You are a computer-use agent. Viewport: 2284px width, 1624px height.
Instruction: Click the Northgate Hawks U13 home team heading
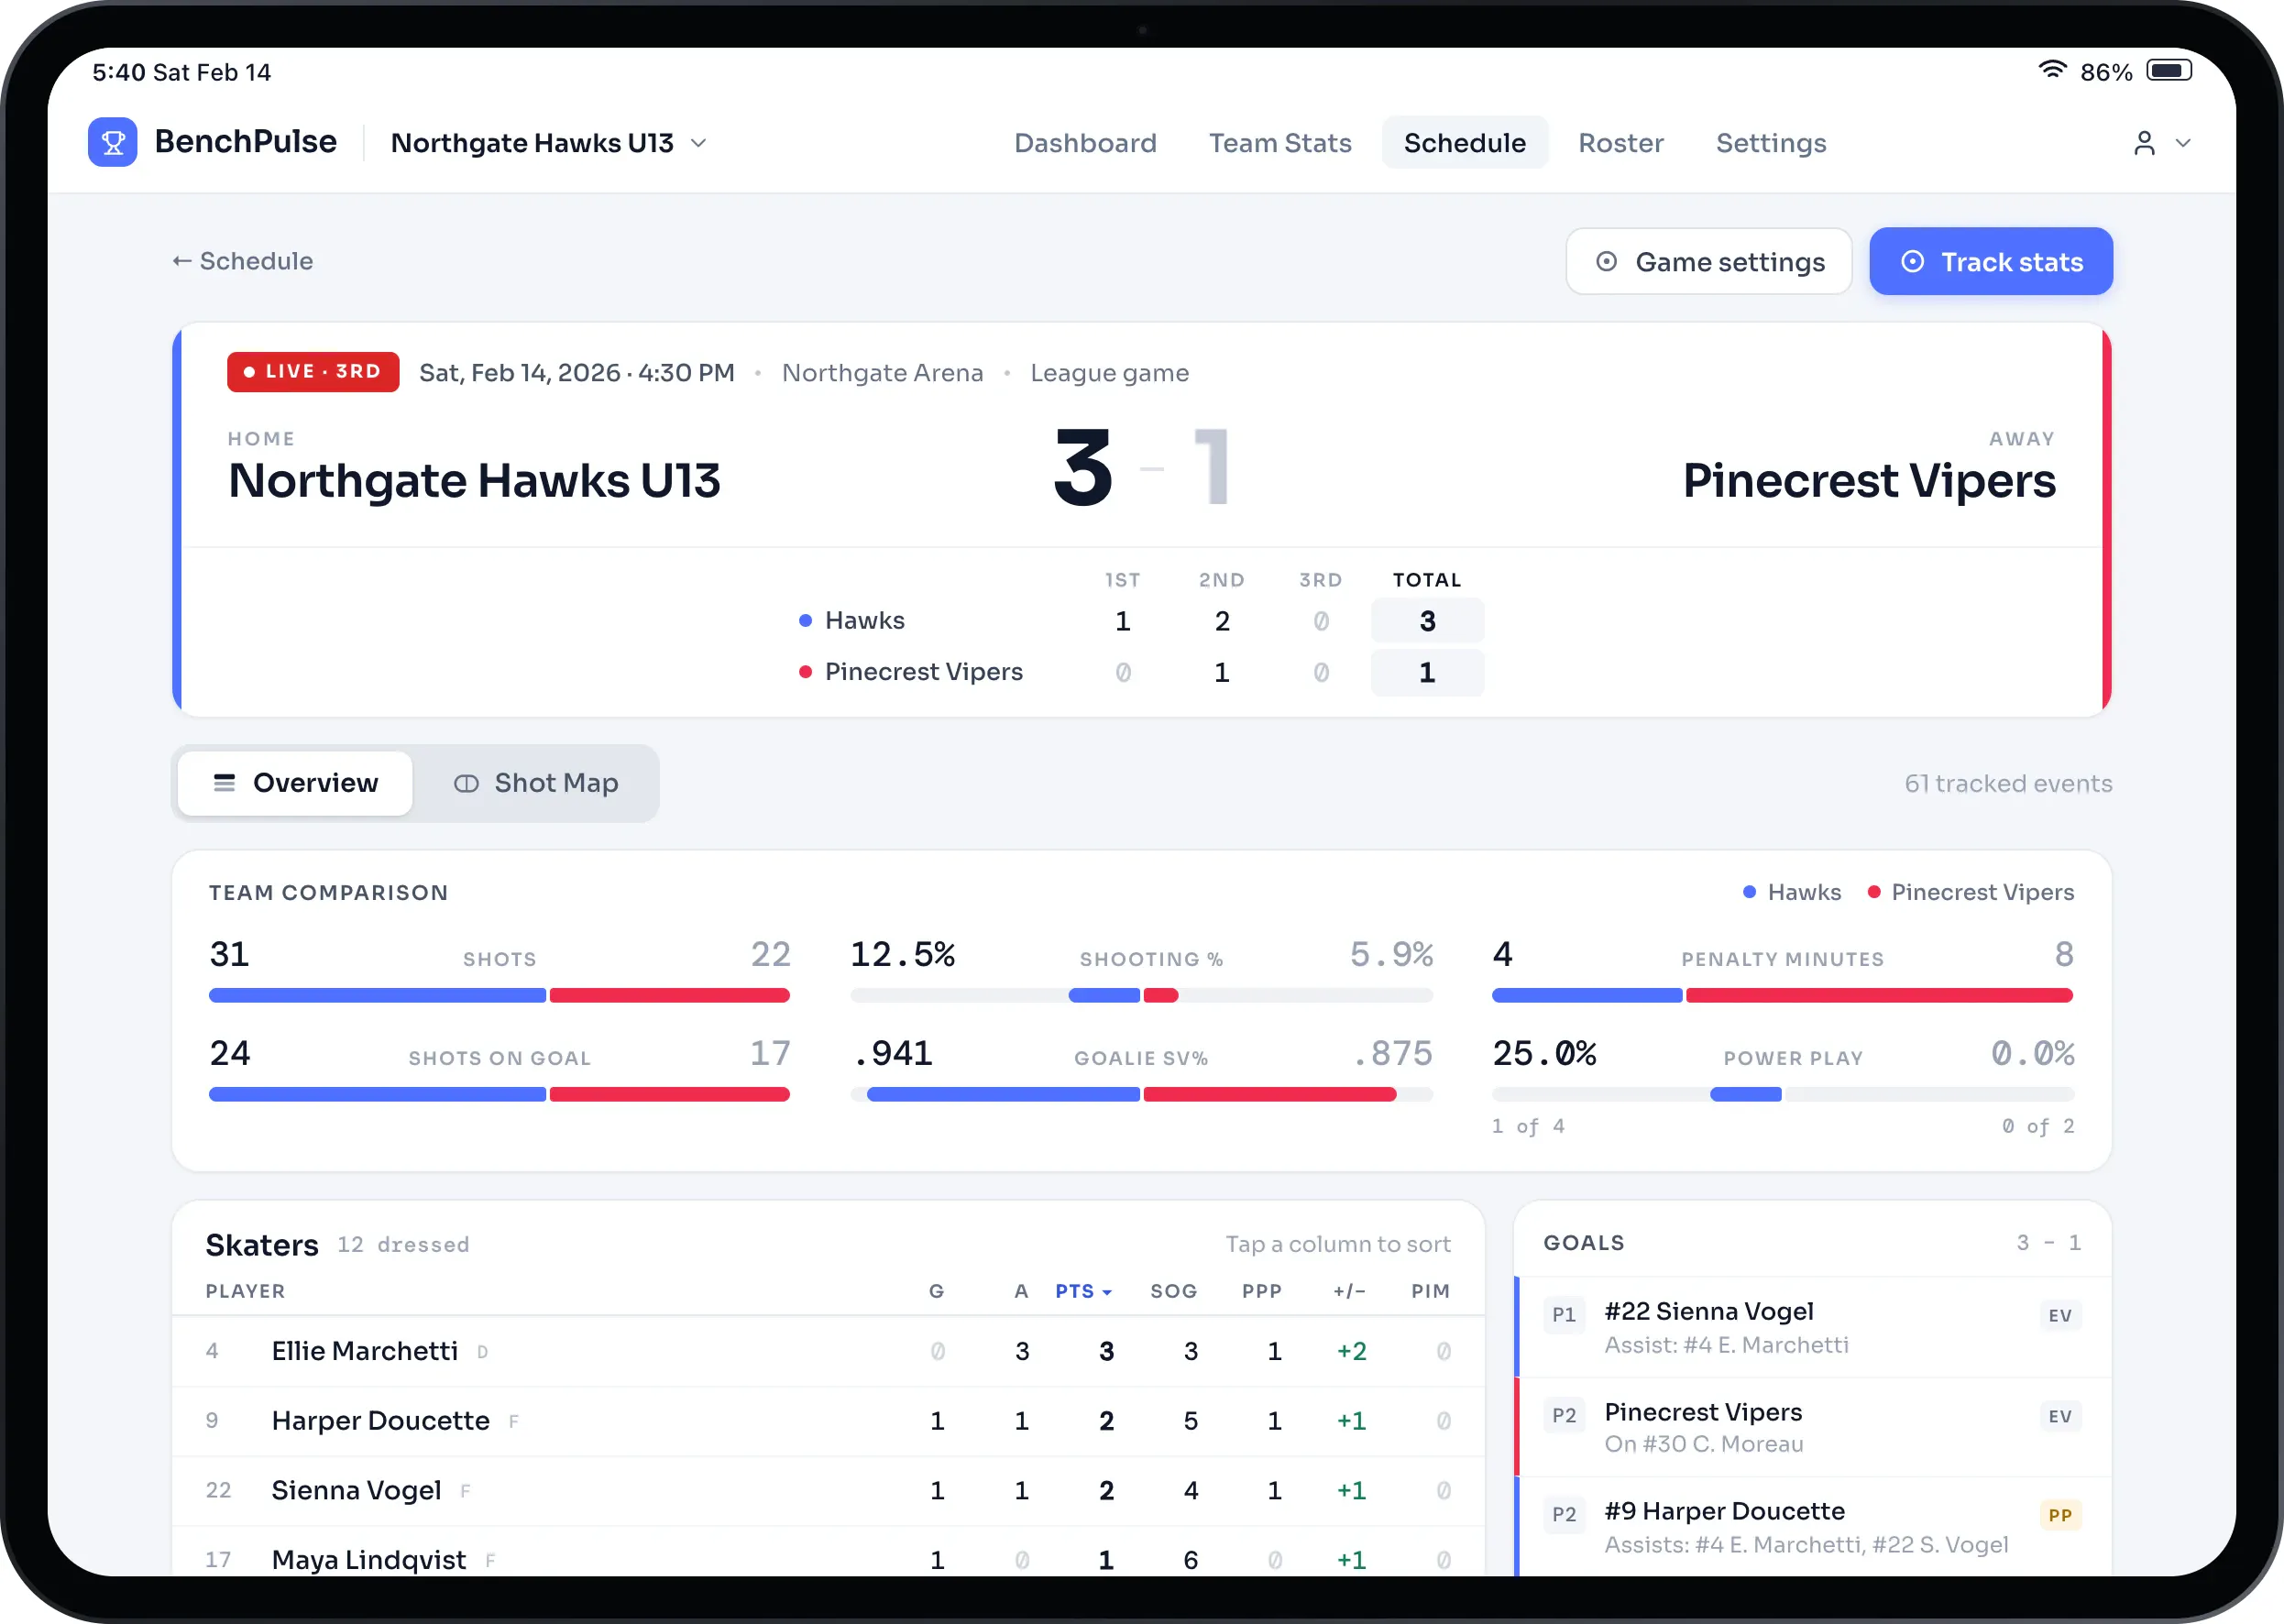(x=474, y=481)
